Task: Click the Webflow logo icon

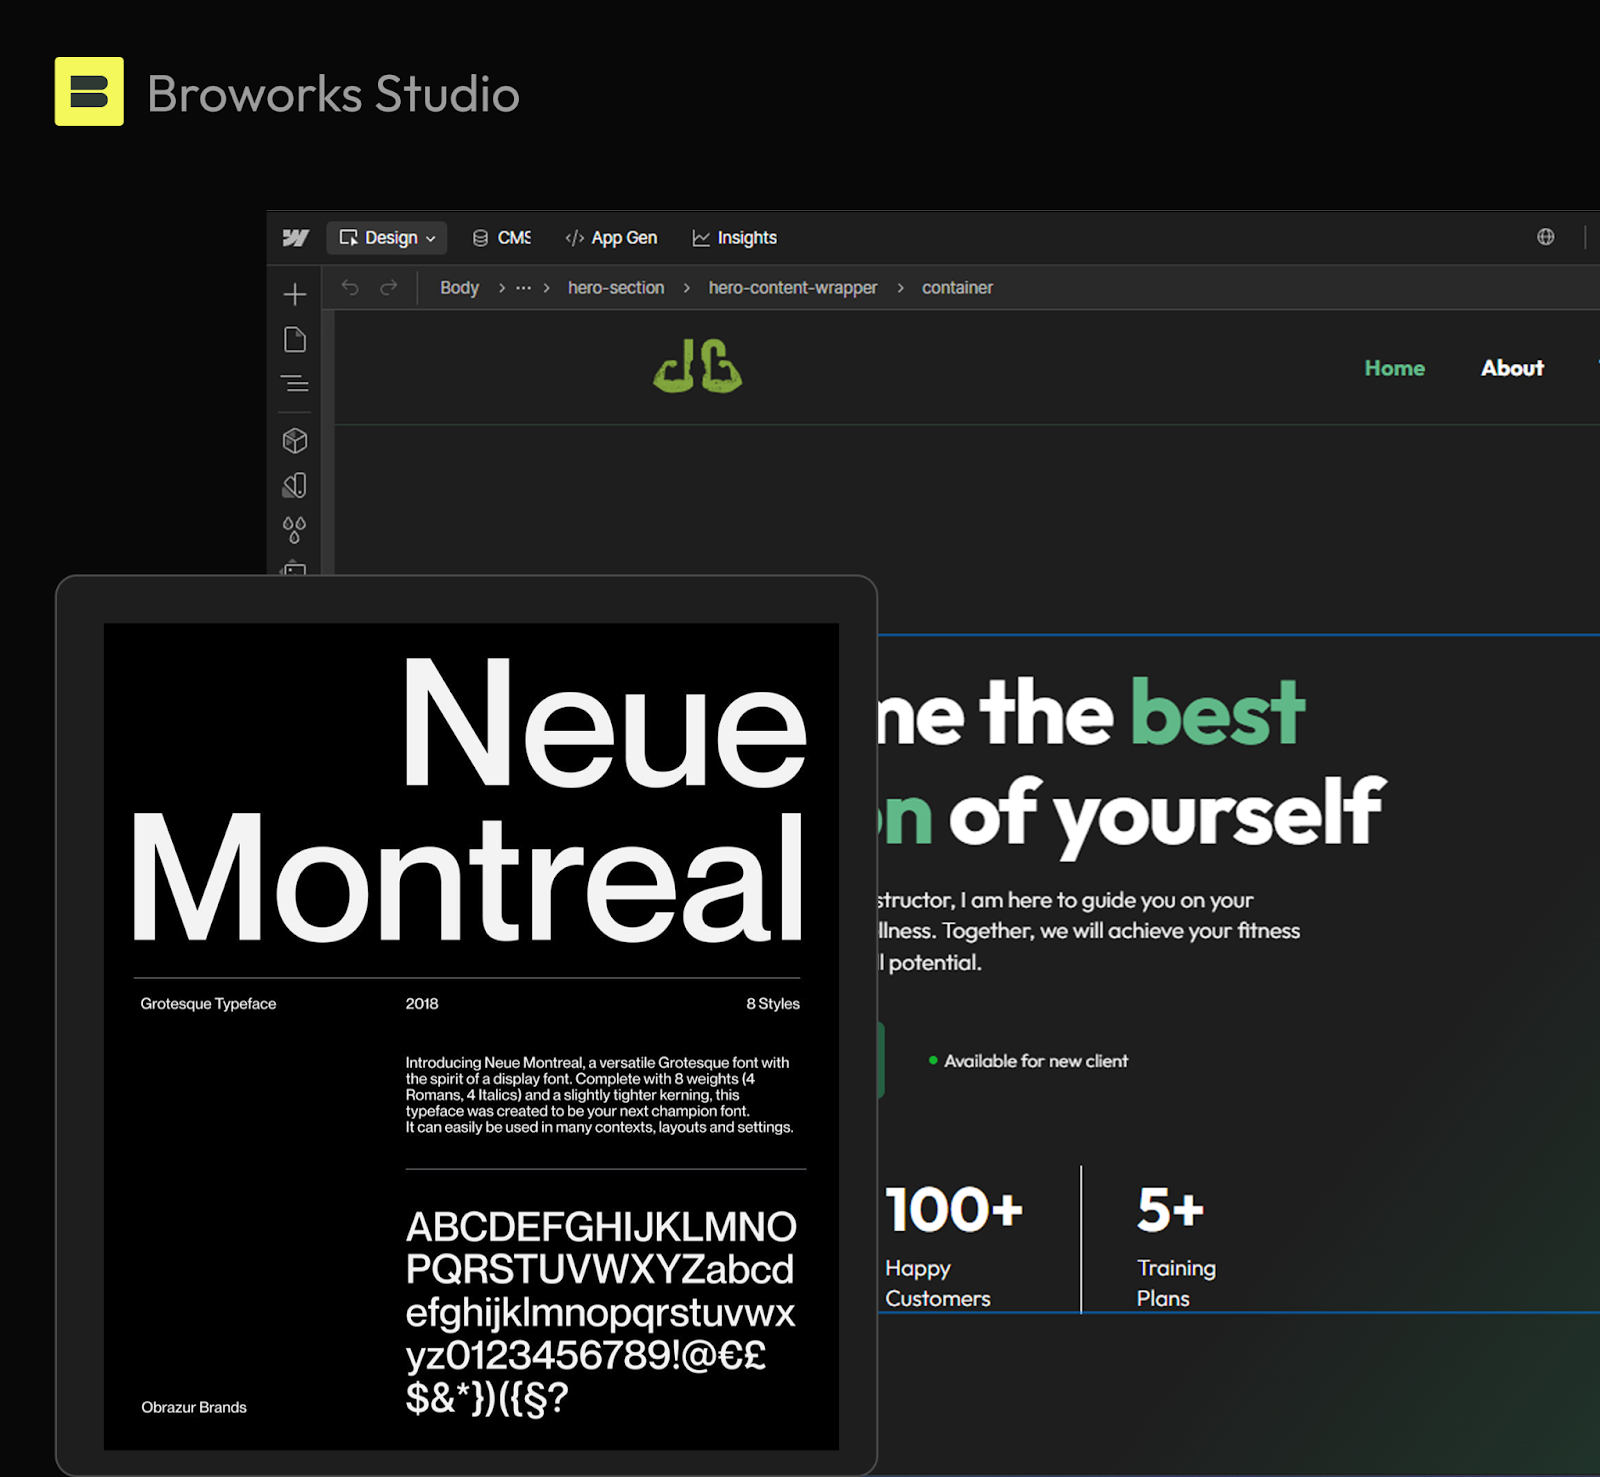Action: (293, 237)
